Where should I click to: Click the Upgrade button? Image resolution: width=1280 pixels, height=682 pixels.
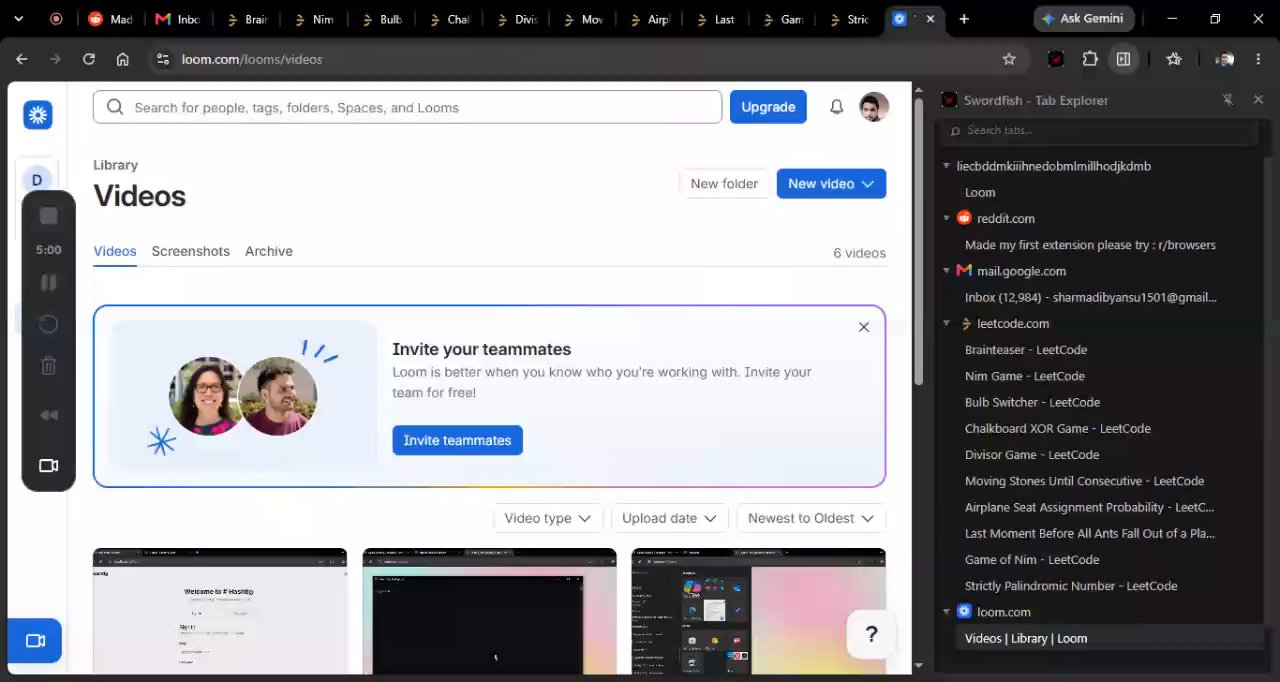[x=768, y=107]
